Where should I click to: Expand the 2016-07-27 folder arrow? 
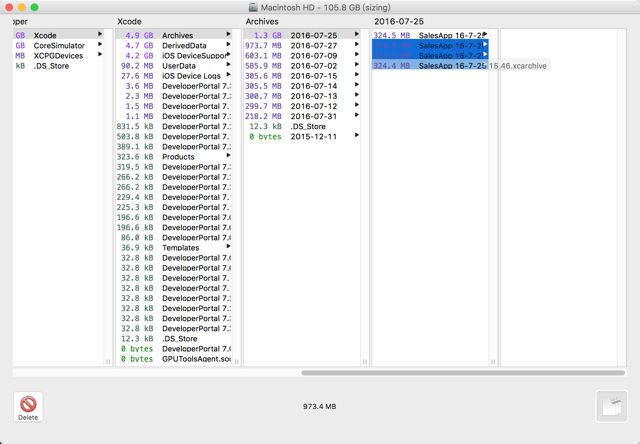(357, 44)
